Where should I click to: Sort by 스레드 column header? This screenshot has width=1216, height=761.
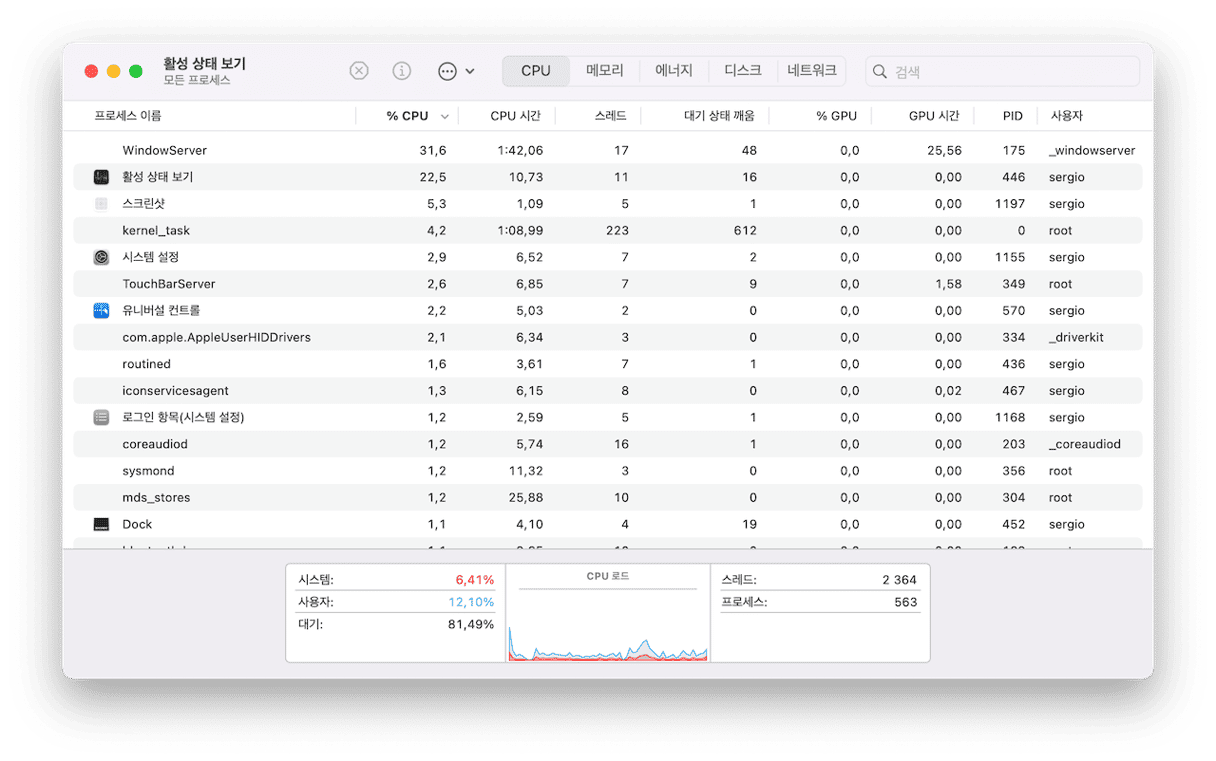click(610, 116)
